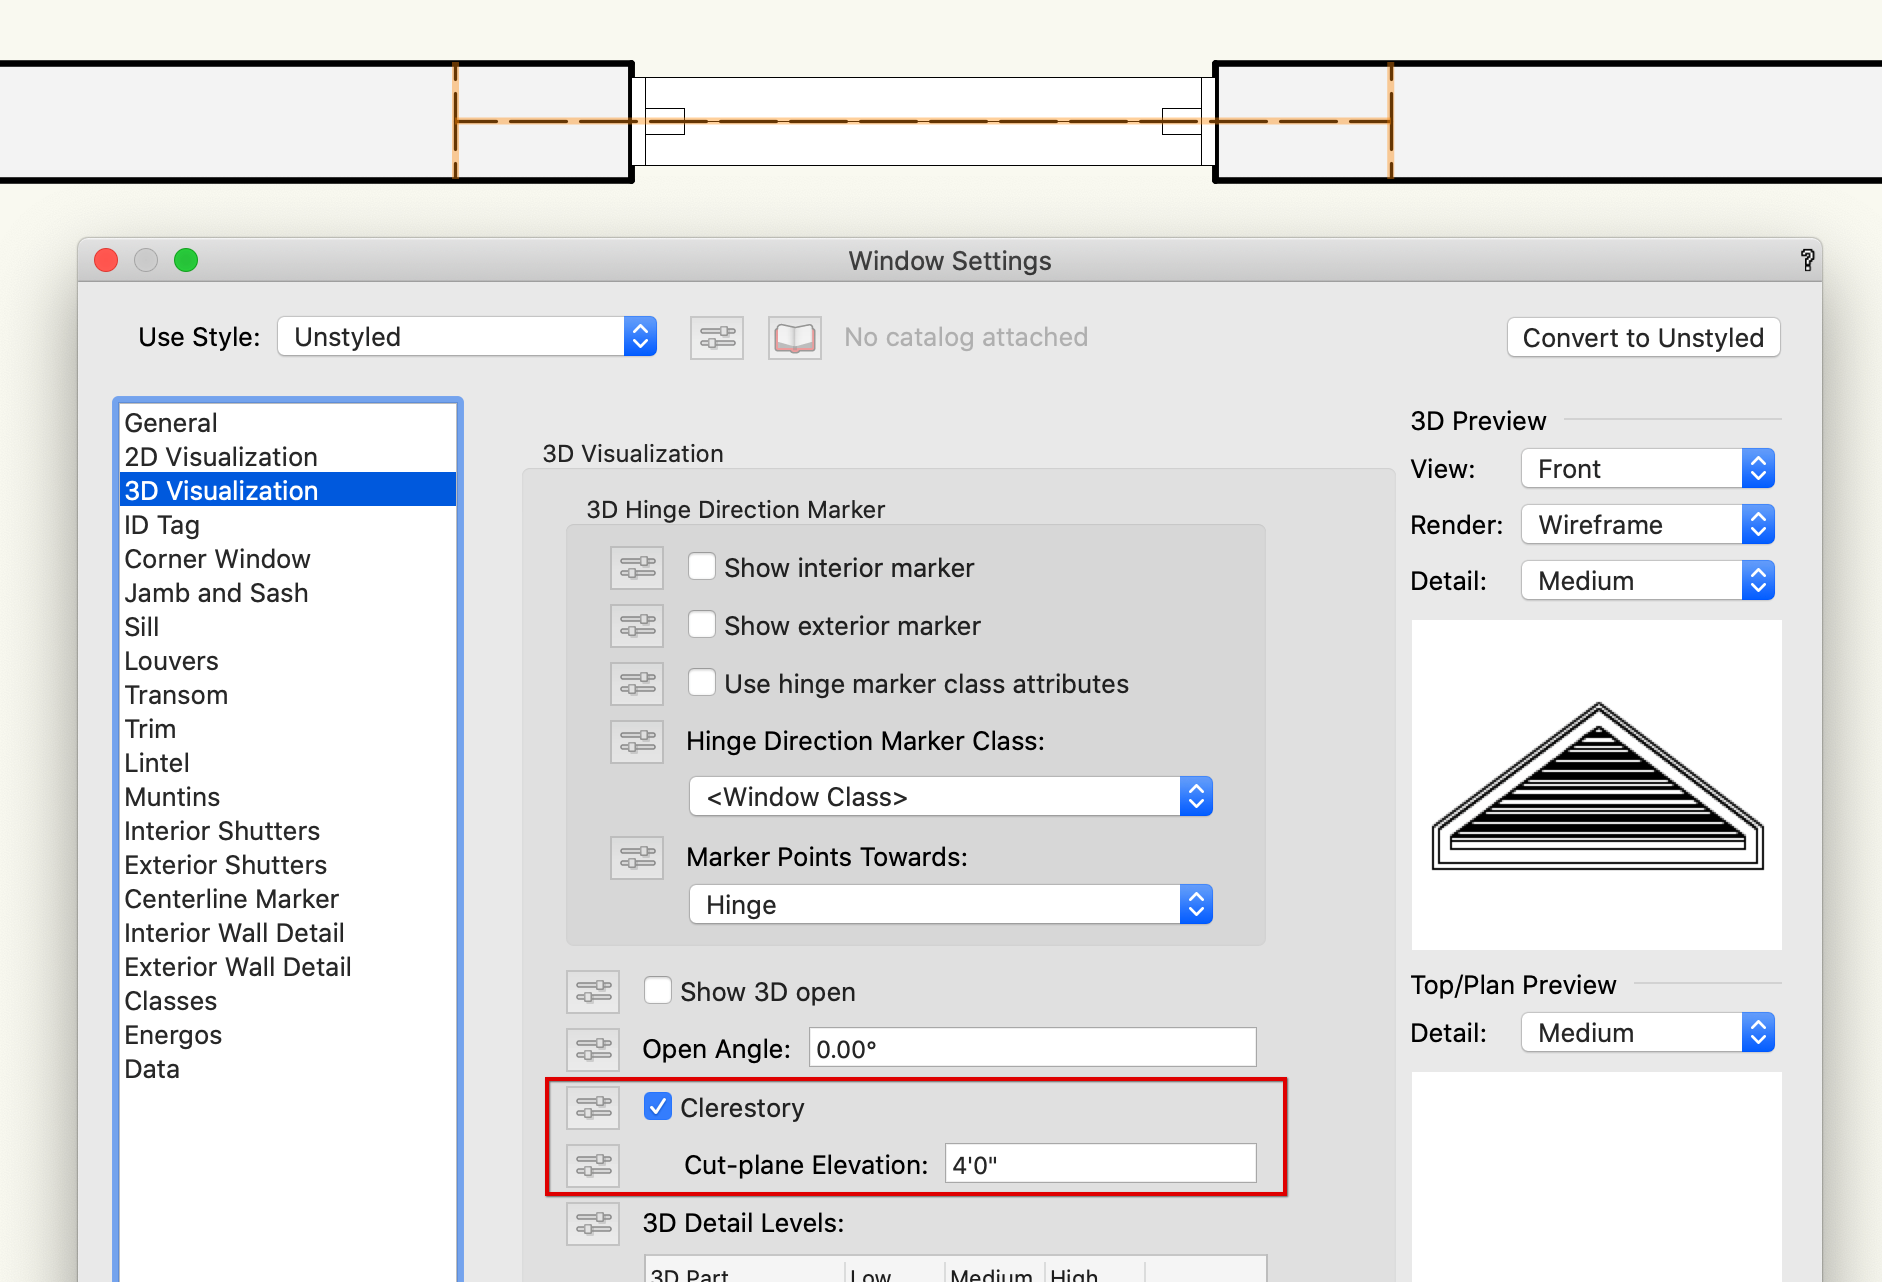Click the help question mark button

pyautogui.click(x=1807, y=261)
